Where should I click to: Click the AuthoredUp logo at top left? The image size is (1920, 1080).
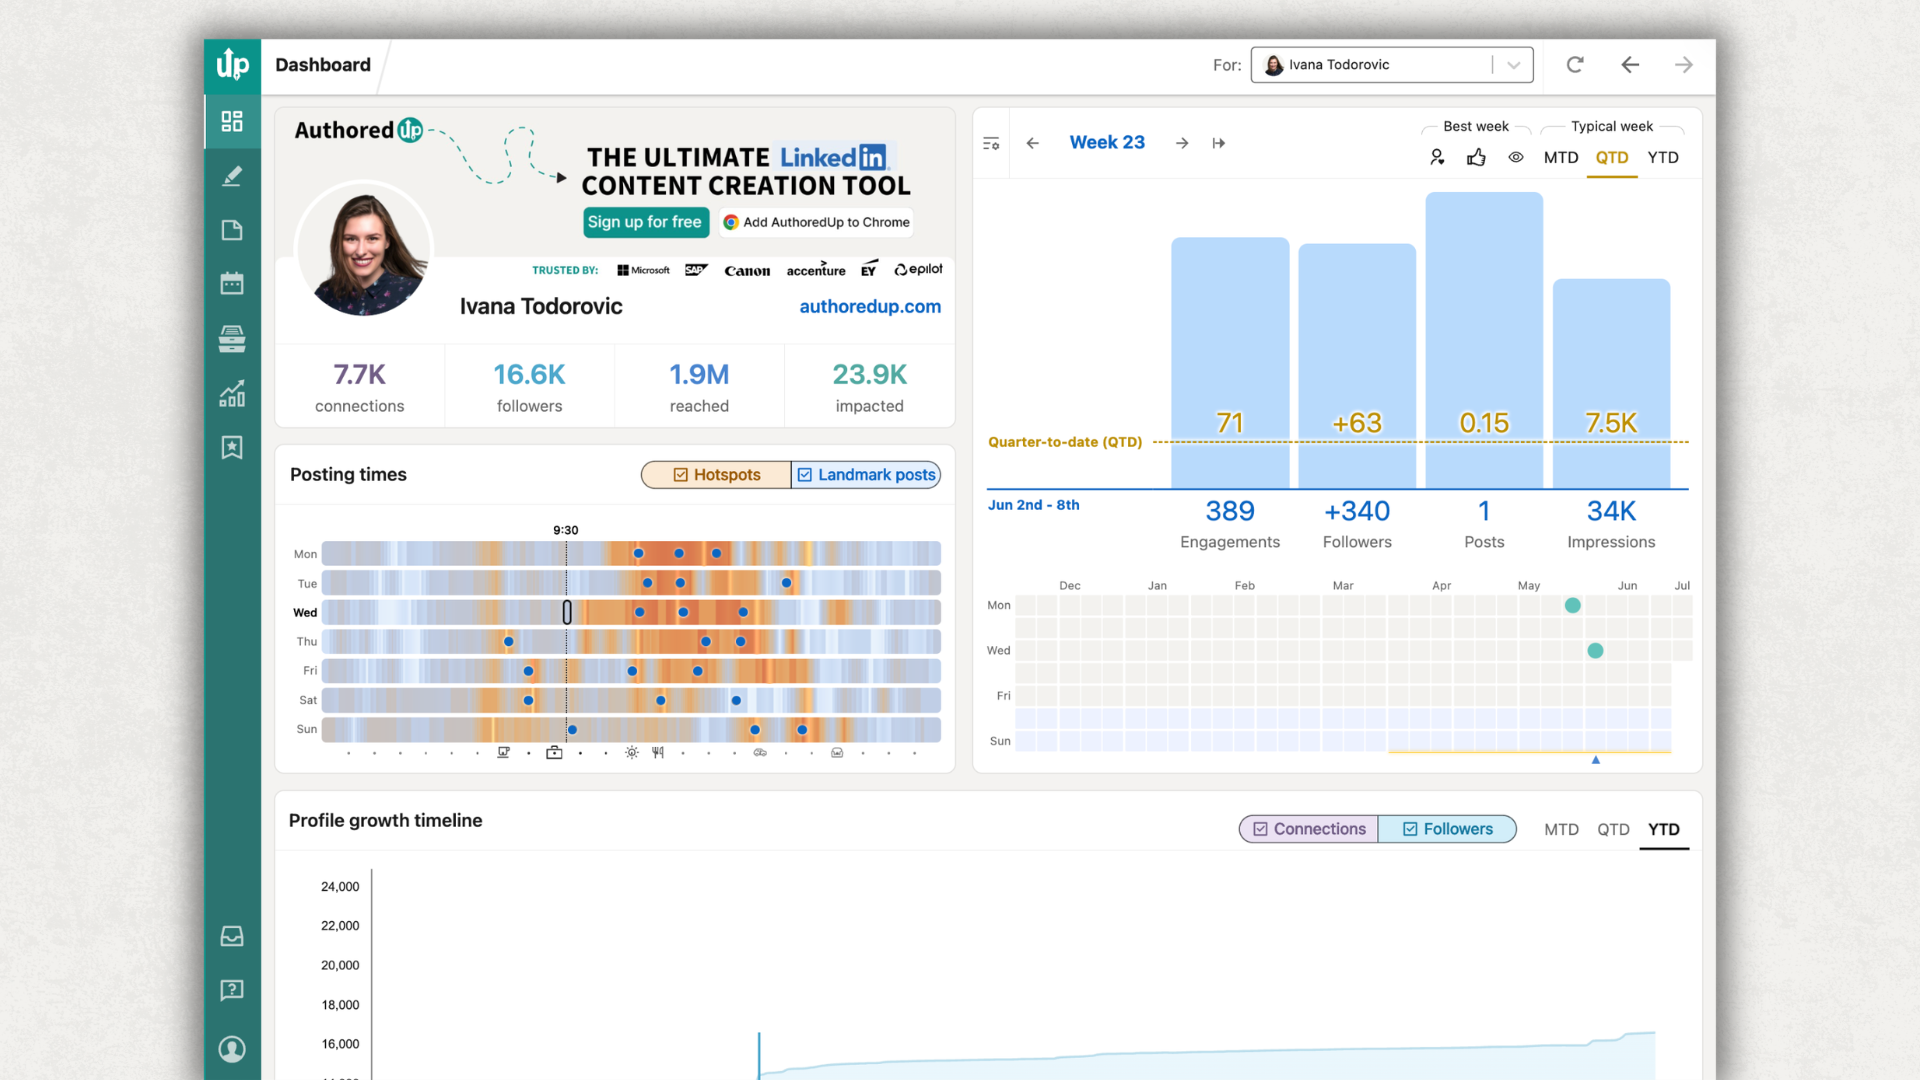(x=233, y=65)
